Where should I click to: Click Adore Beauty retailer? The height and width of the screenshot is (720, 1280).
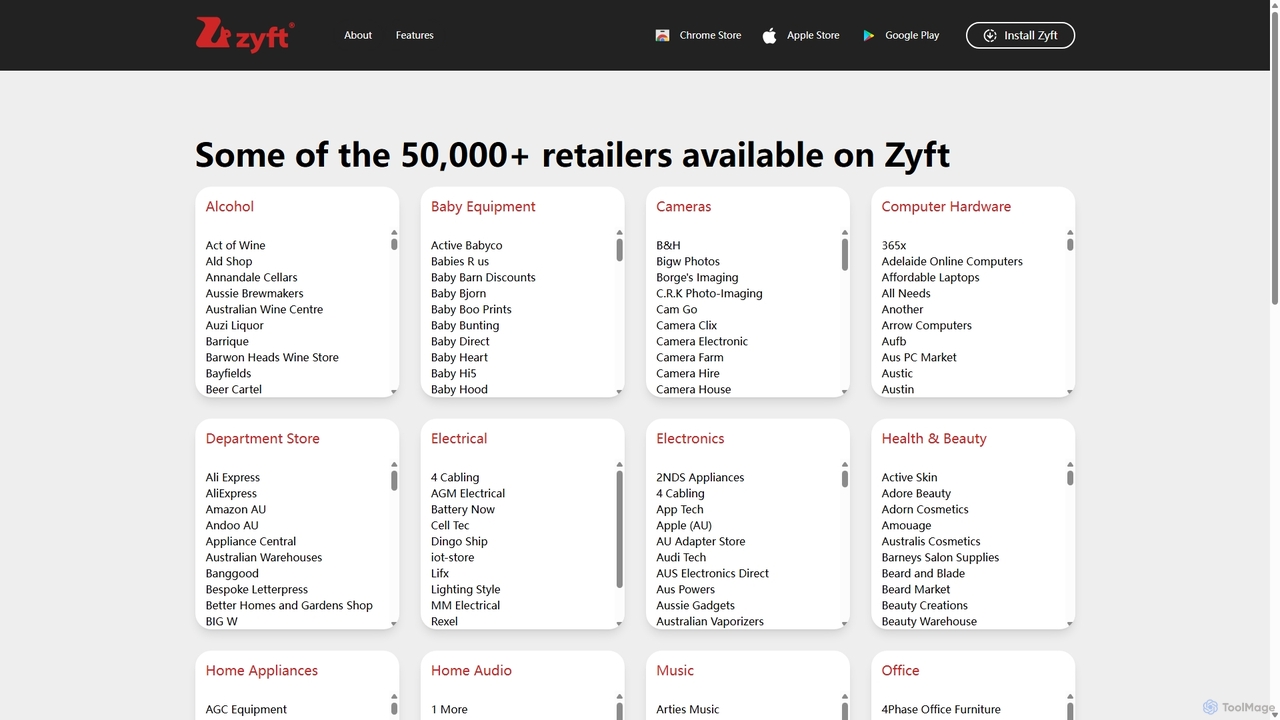click(x=916, y=493)
